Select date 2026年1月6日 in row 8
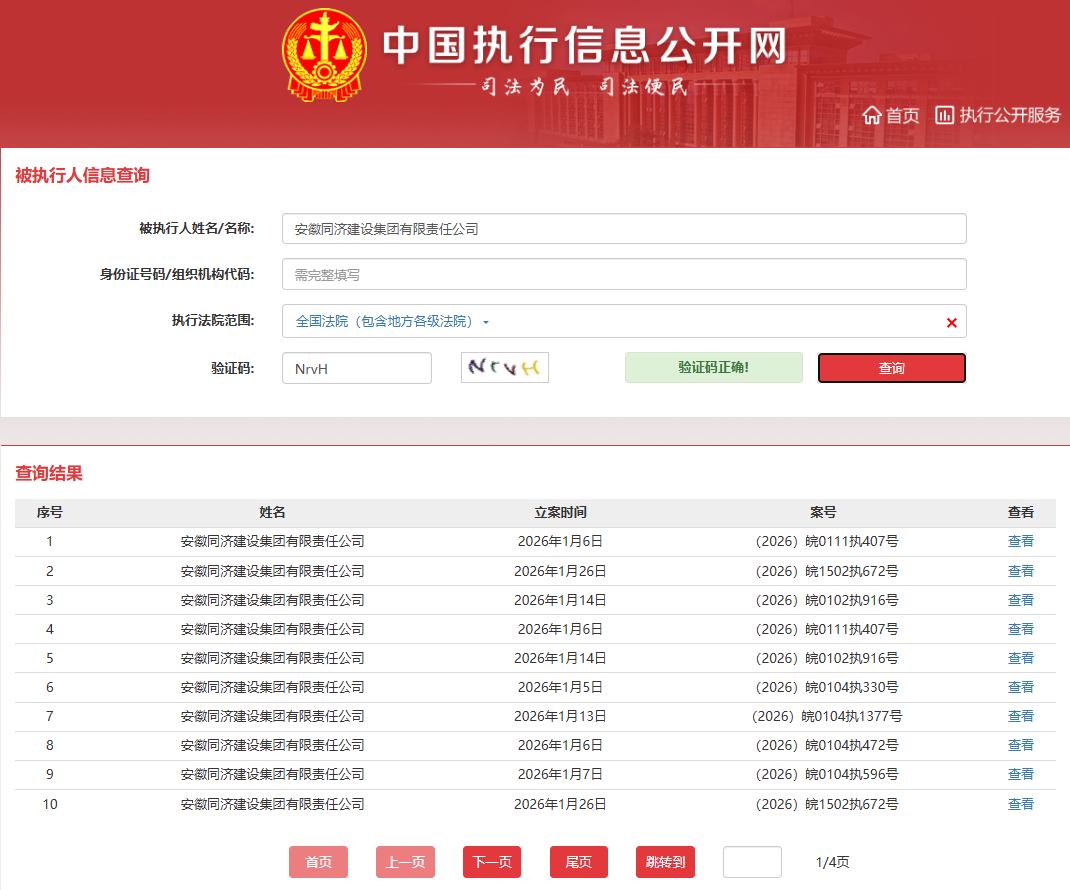This screenshot has width=1070, height=890. pos(560,745)
